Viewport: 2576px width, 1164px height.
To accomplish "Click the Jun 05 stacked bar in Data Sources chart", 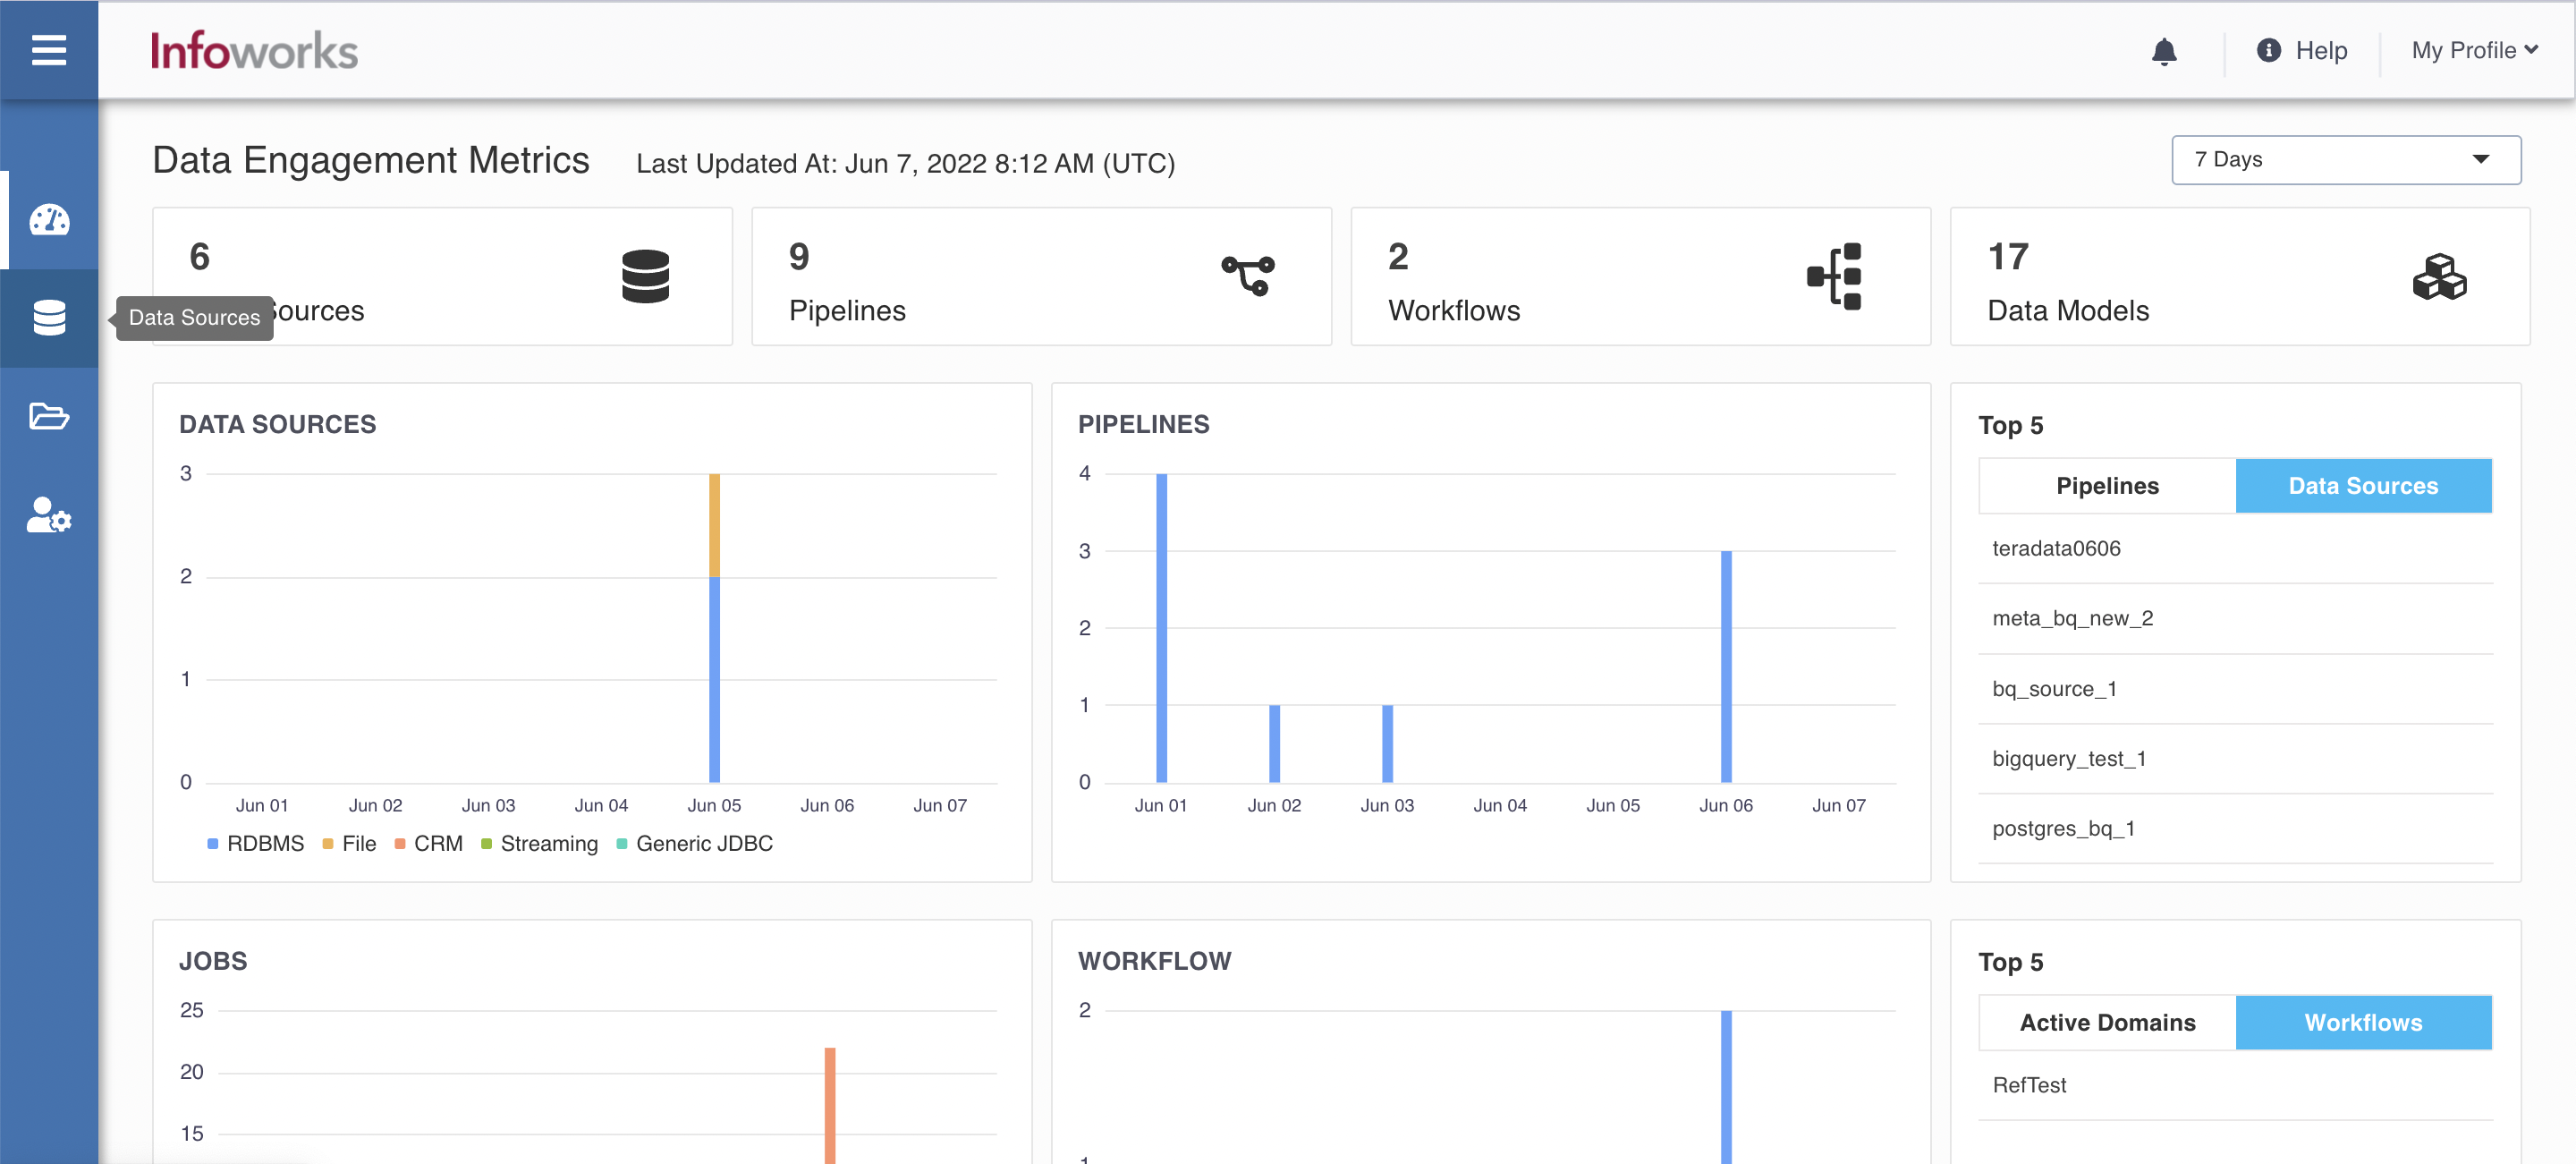I will click(x=714, y=628).
